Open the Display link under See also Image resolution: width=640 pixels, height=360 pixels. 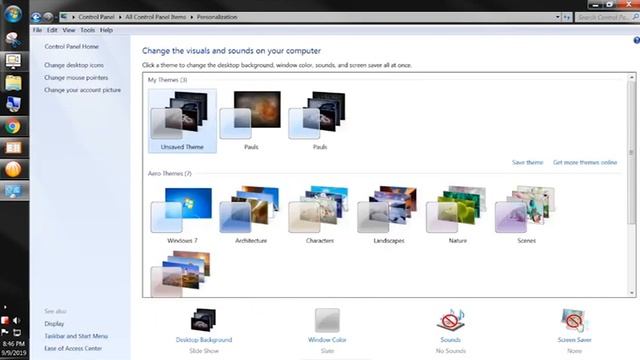tap(54, 324)
